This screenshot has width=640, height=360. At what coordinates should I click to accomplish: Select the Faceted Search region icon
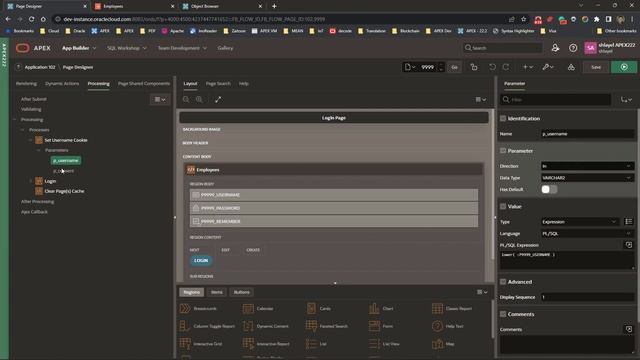point(311,326)
